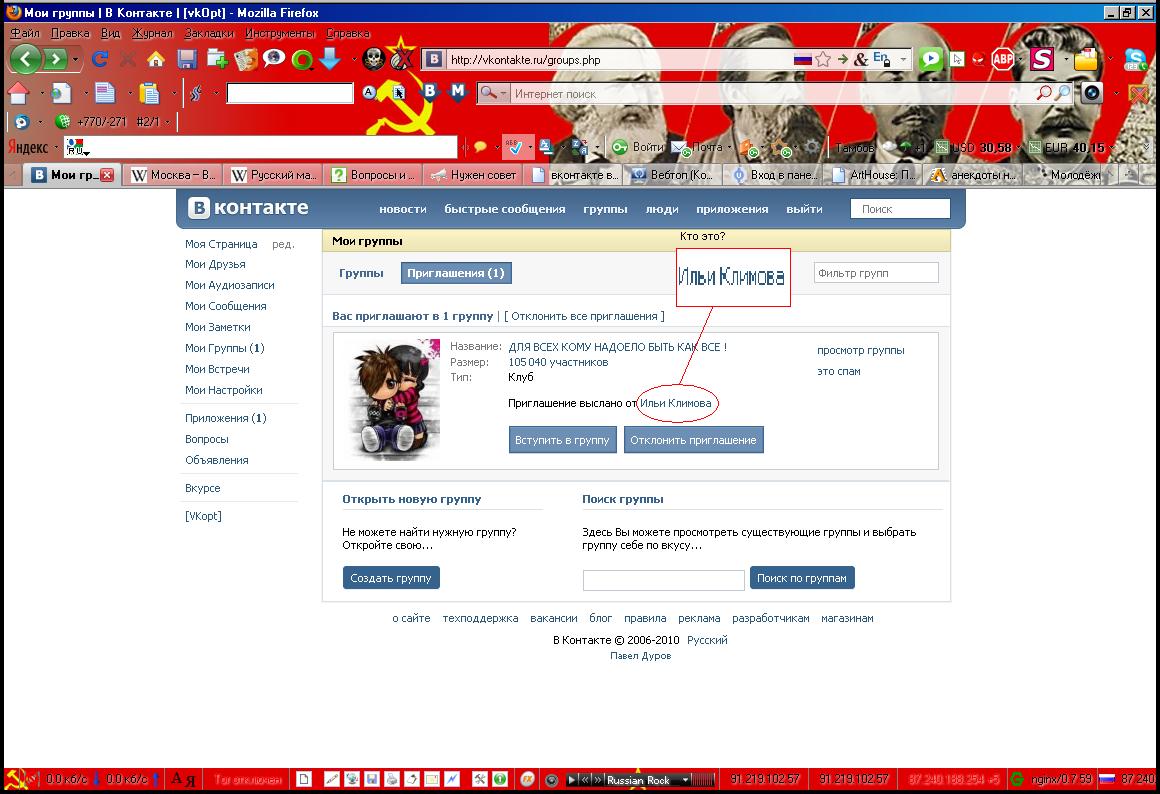Focus the VK header Поиск field

click(900, 209)
